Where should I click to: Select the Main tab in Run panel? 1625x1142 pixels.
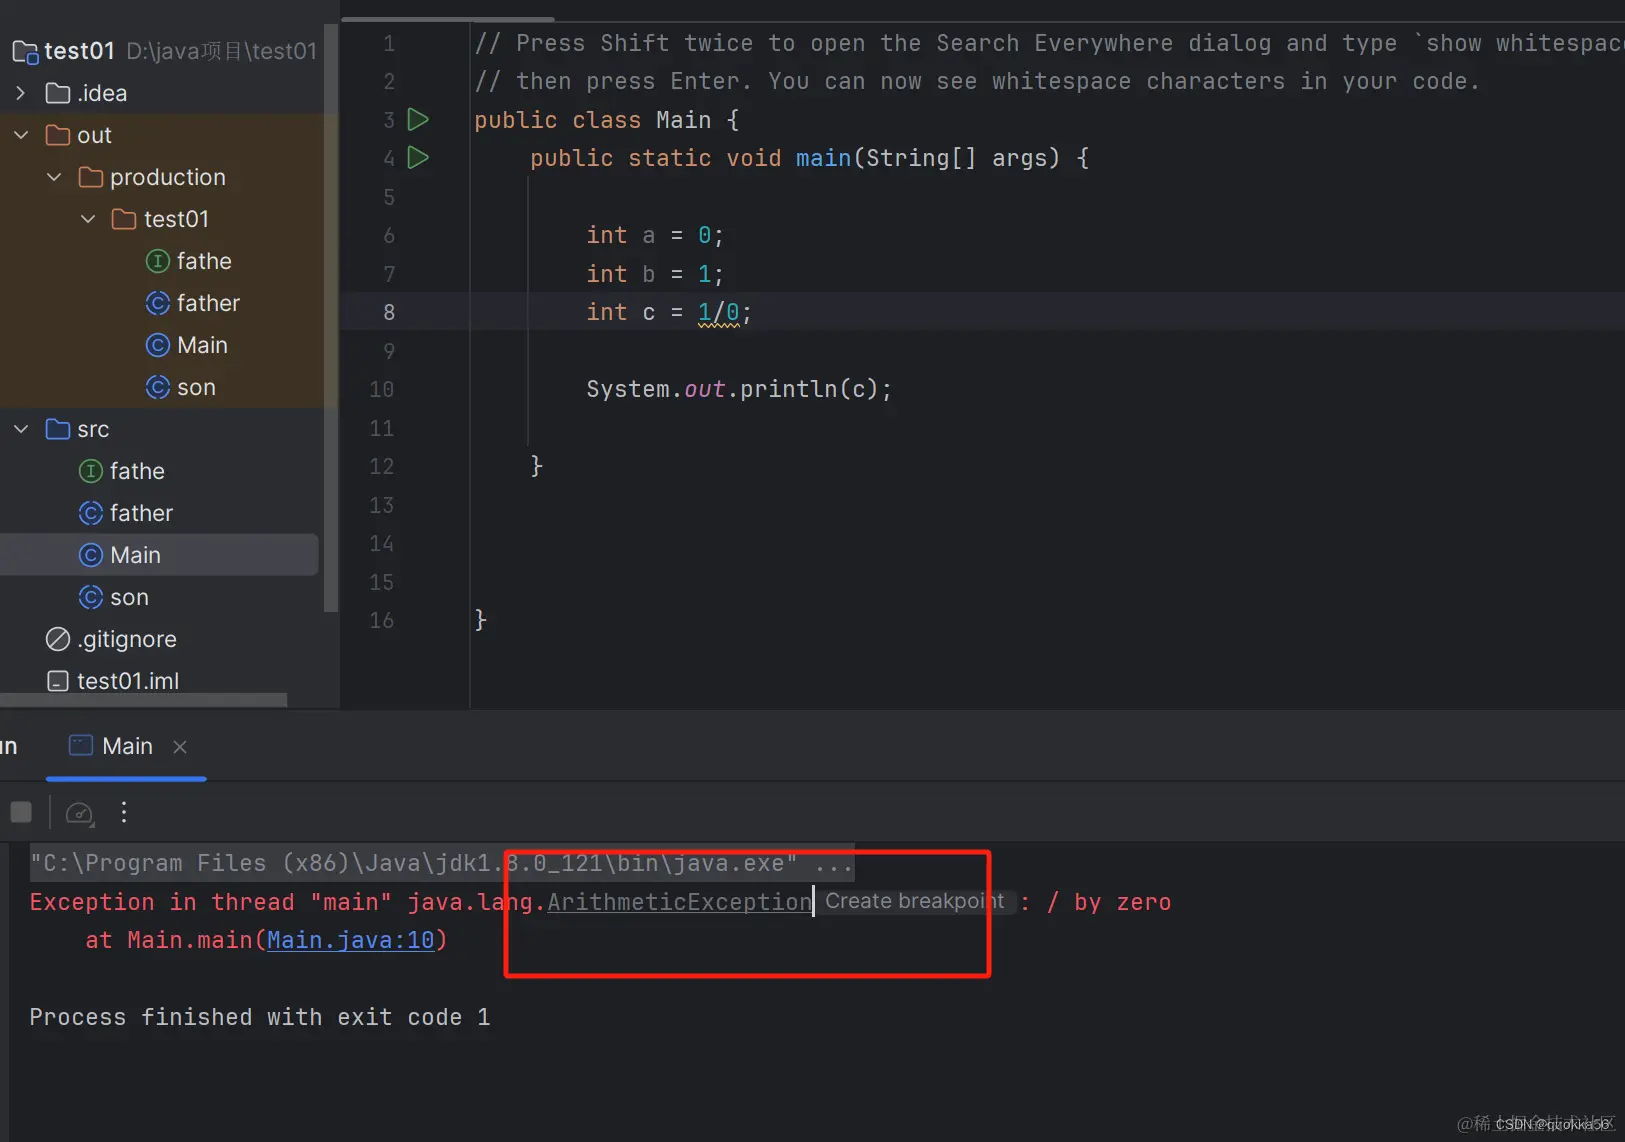tap(127, 746)
